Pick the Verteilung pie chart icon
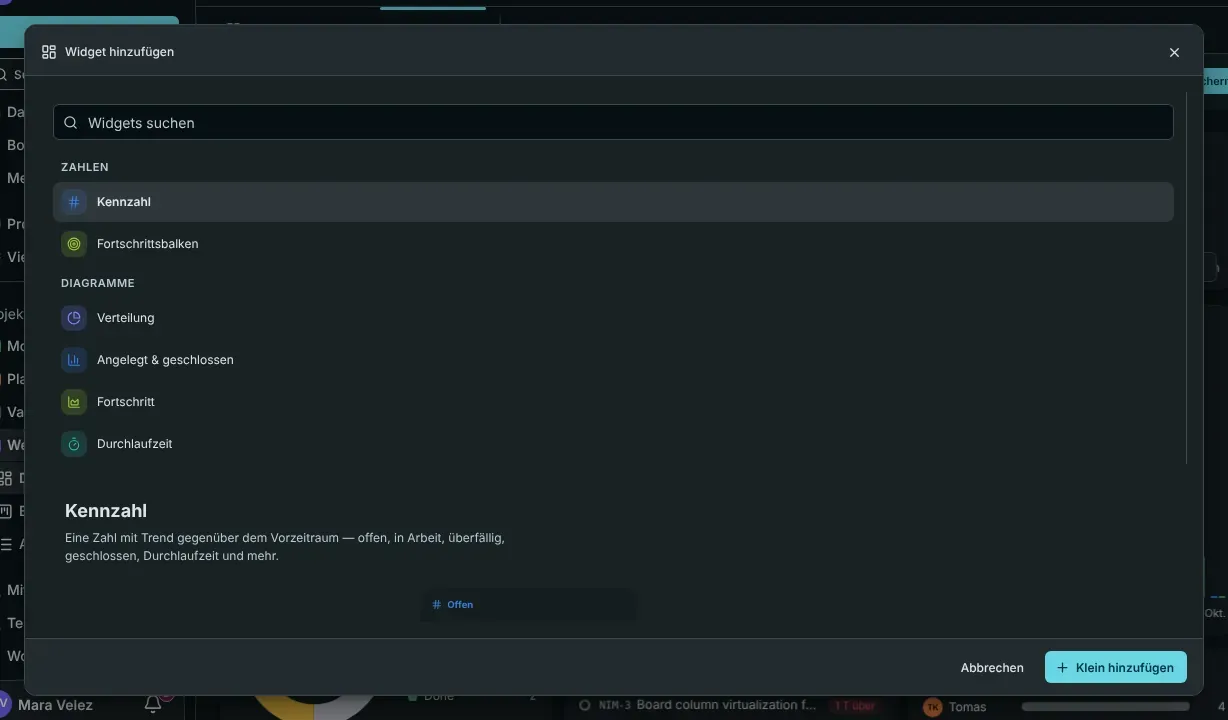Image resolution: width=1228 pixels, height=720 pixels. (74, 318)
